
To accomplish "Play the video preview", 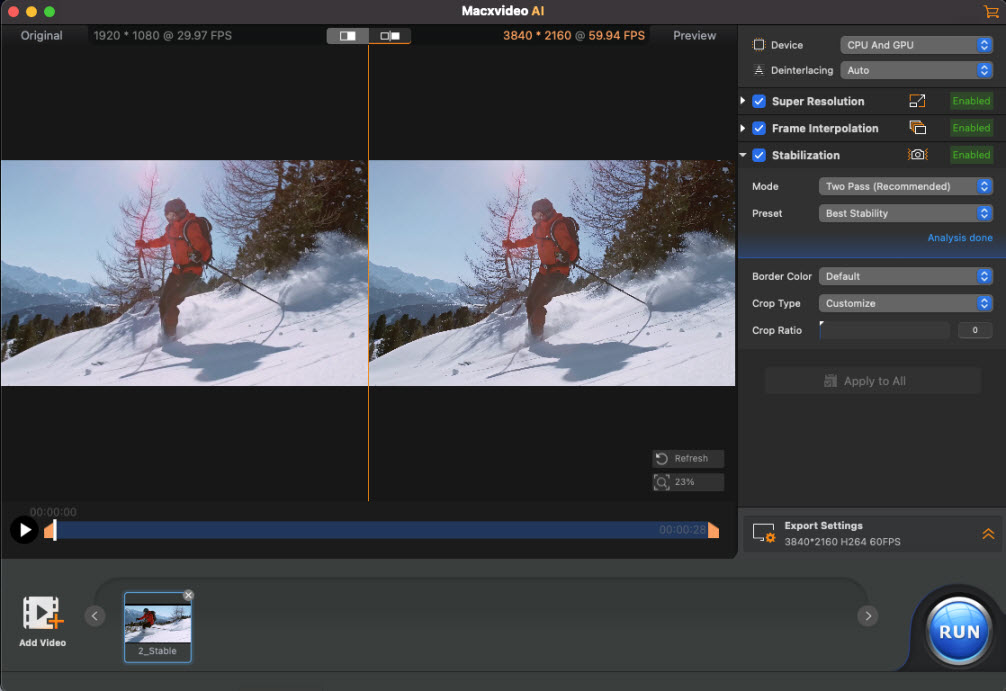I will pyautogui.click(x=24, y=530).
